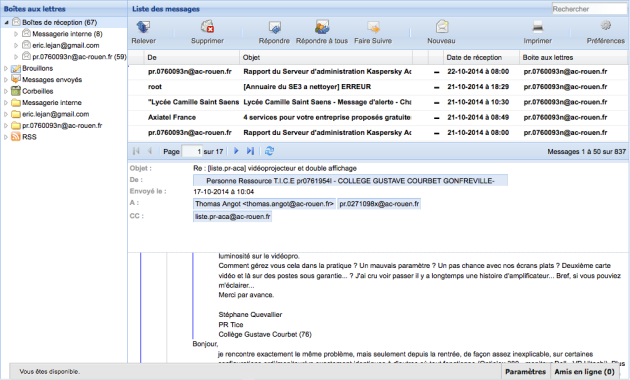Viewport: 630px width, 380px height.
Task: Forward message with Faire Suivre
Action: (x=373, y=27)
